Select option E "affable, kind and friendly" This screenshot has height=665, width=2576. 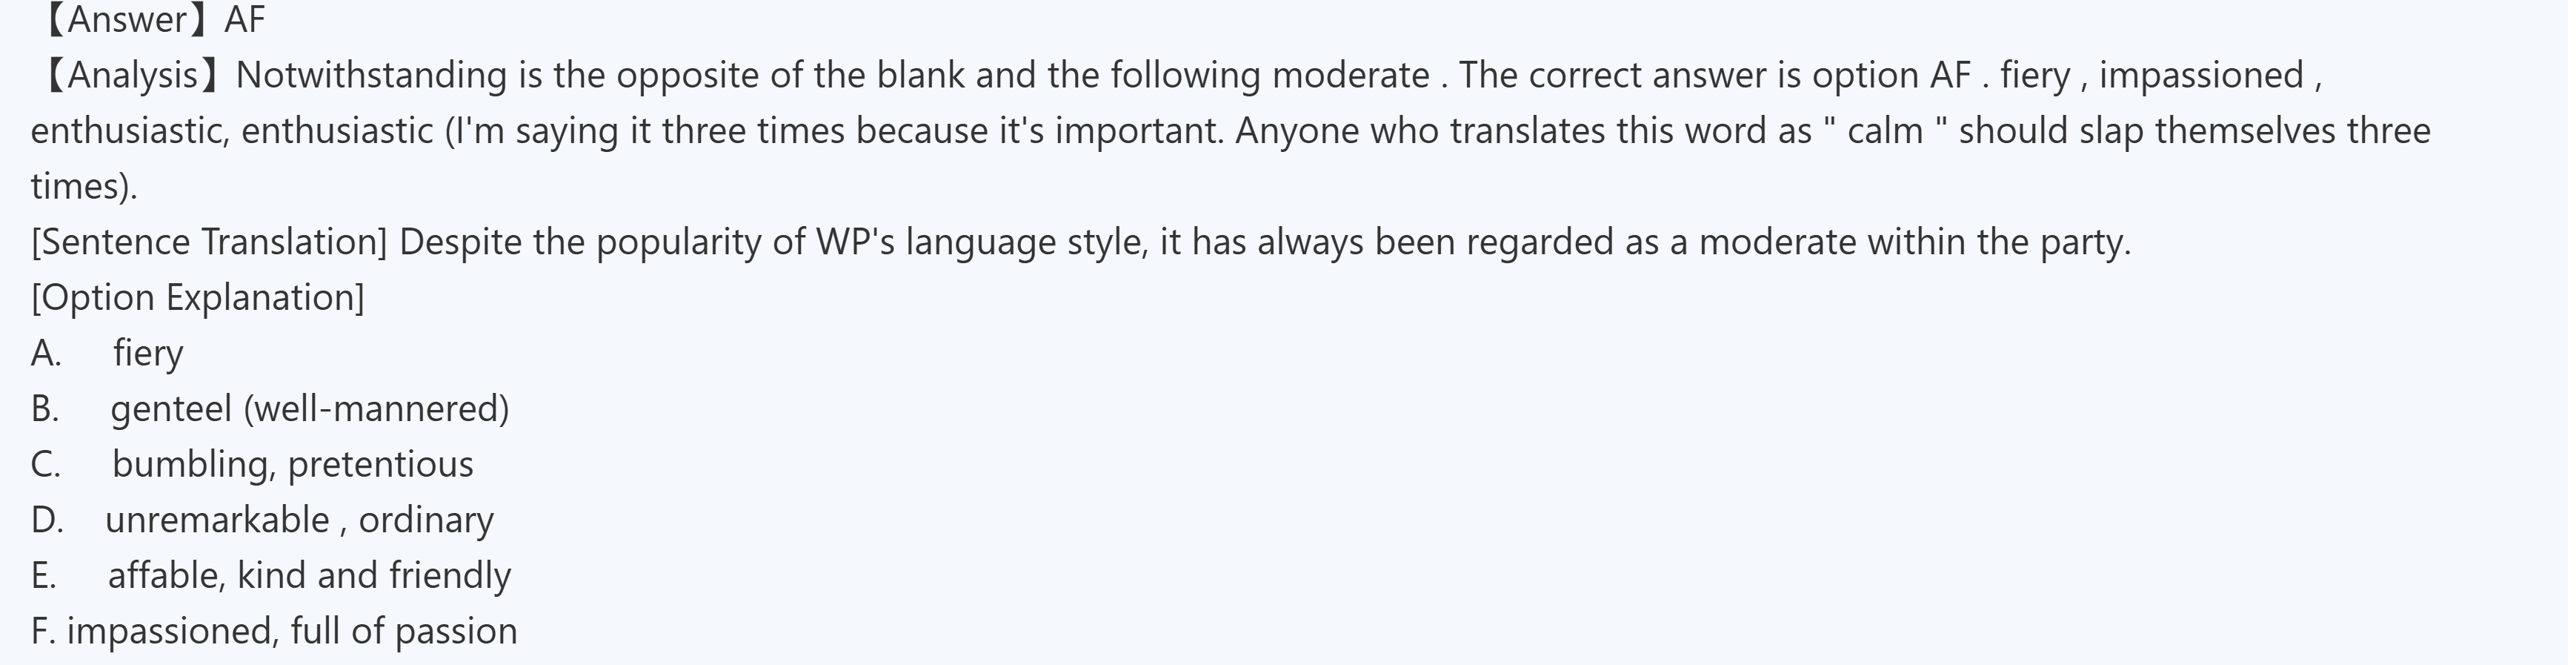pyautogui.click(x=309, y=576)
